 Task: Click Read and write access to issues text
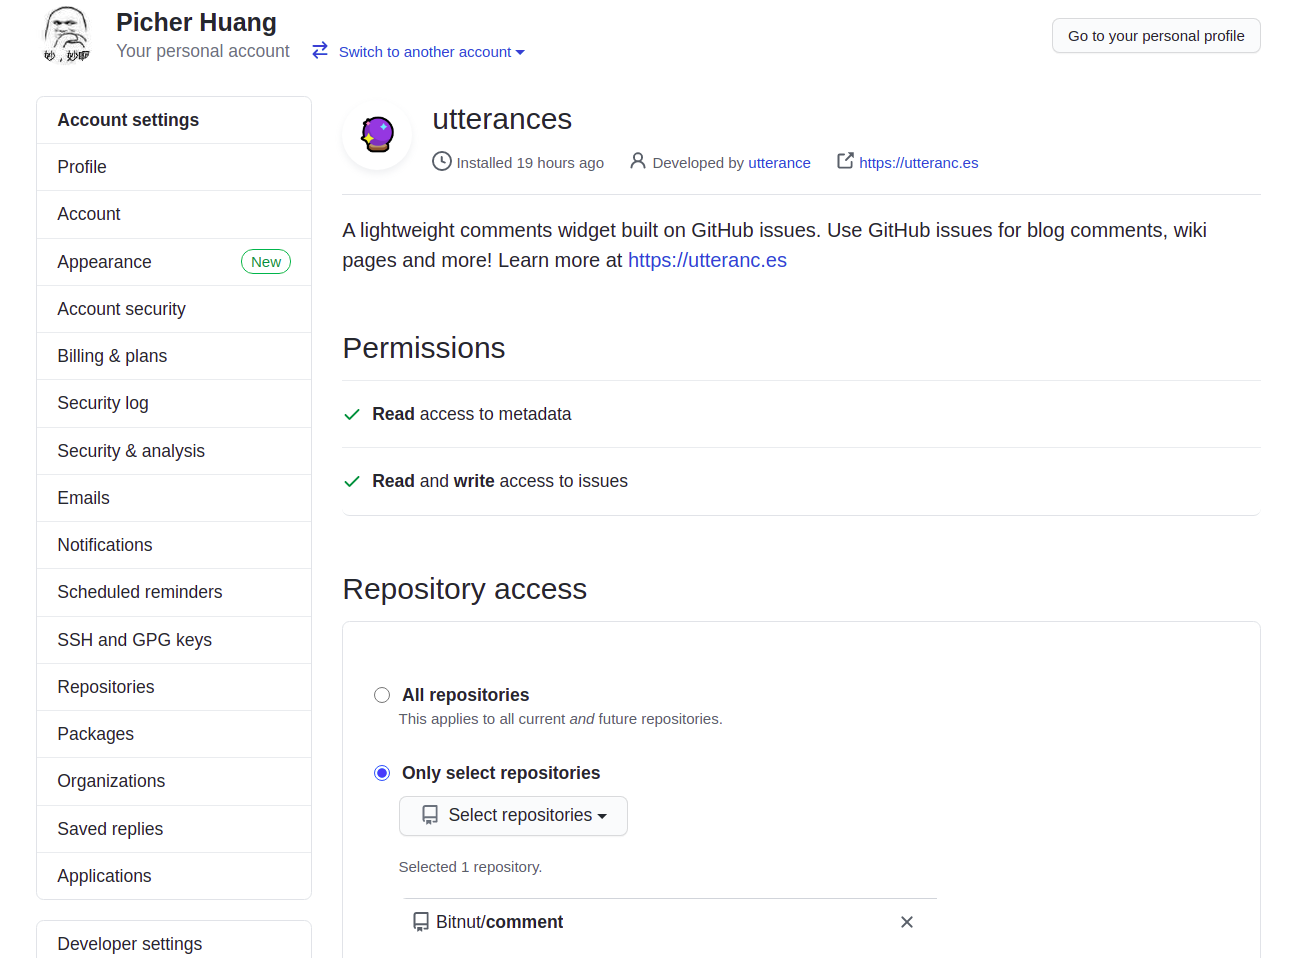click(x=500, y=481)
